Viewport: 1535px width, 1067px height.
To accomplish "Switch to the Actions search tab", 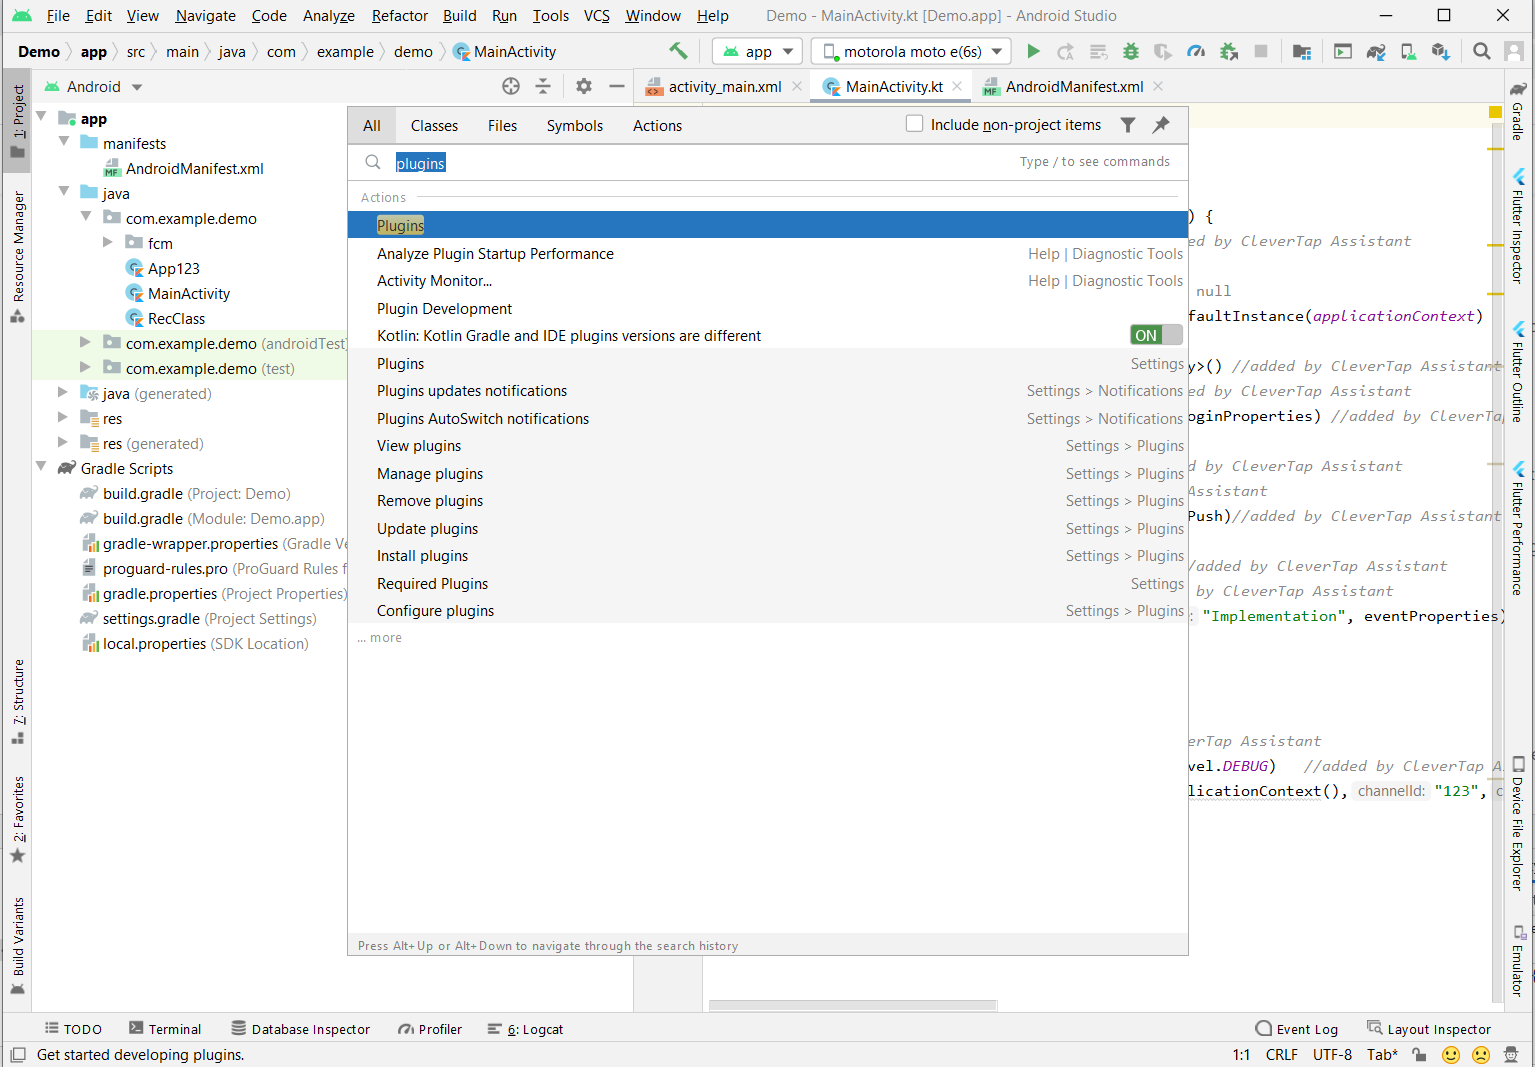I will (657, 125).
